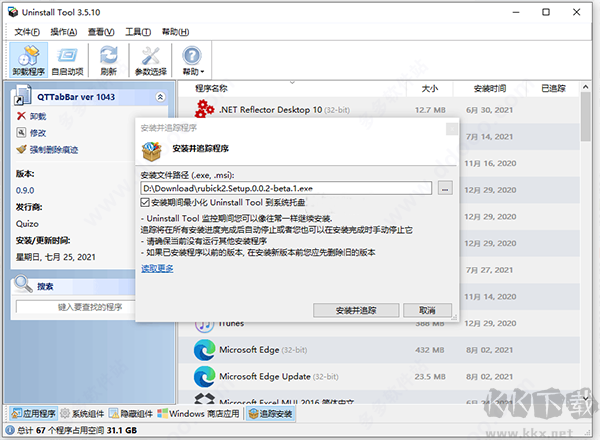Click the QTTabBar program icon in sidebar
600x440 pixels.
(x=22, y=96)
